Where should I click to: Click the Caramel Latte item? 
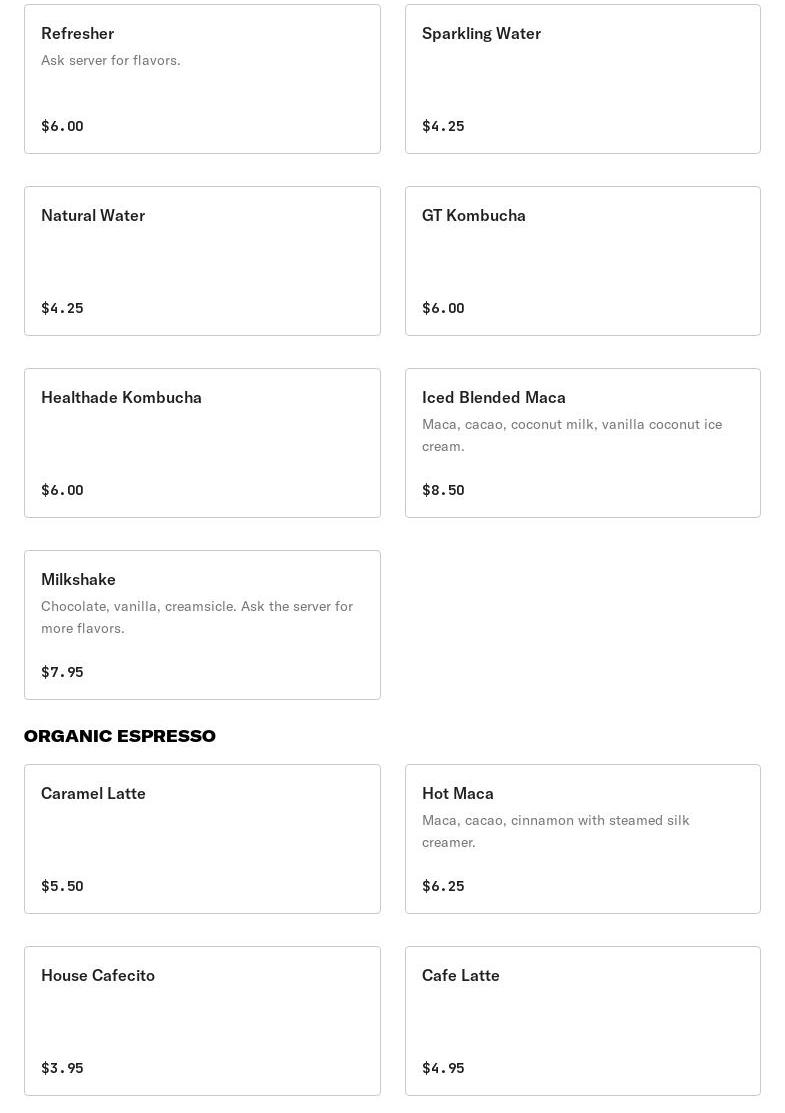point(202,839)
